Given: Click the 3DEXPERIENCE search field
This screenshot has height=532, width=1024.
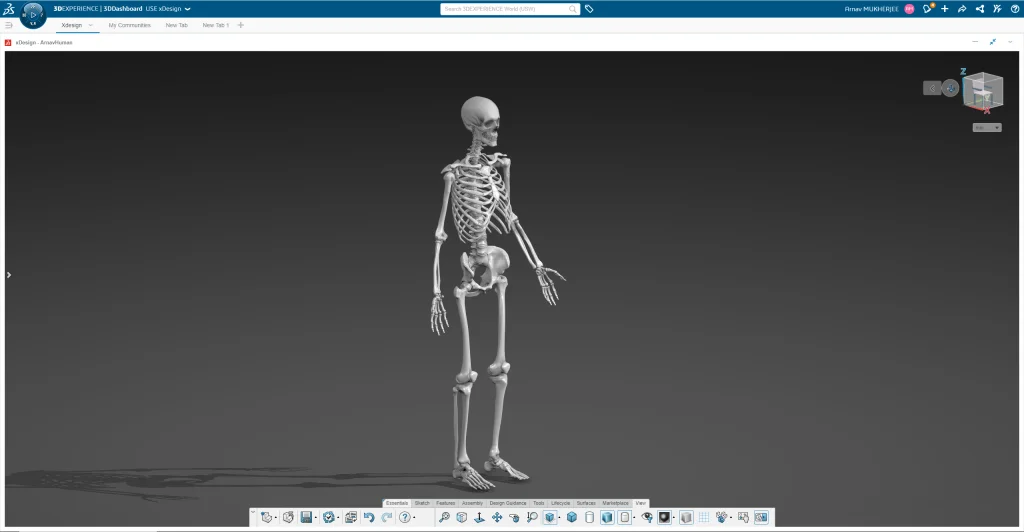Looking at the screenshot, I should coord(510,9).
